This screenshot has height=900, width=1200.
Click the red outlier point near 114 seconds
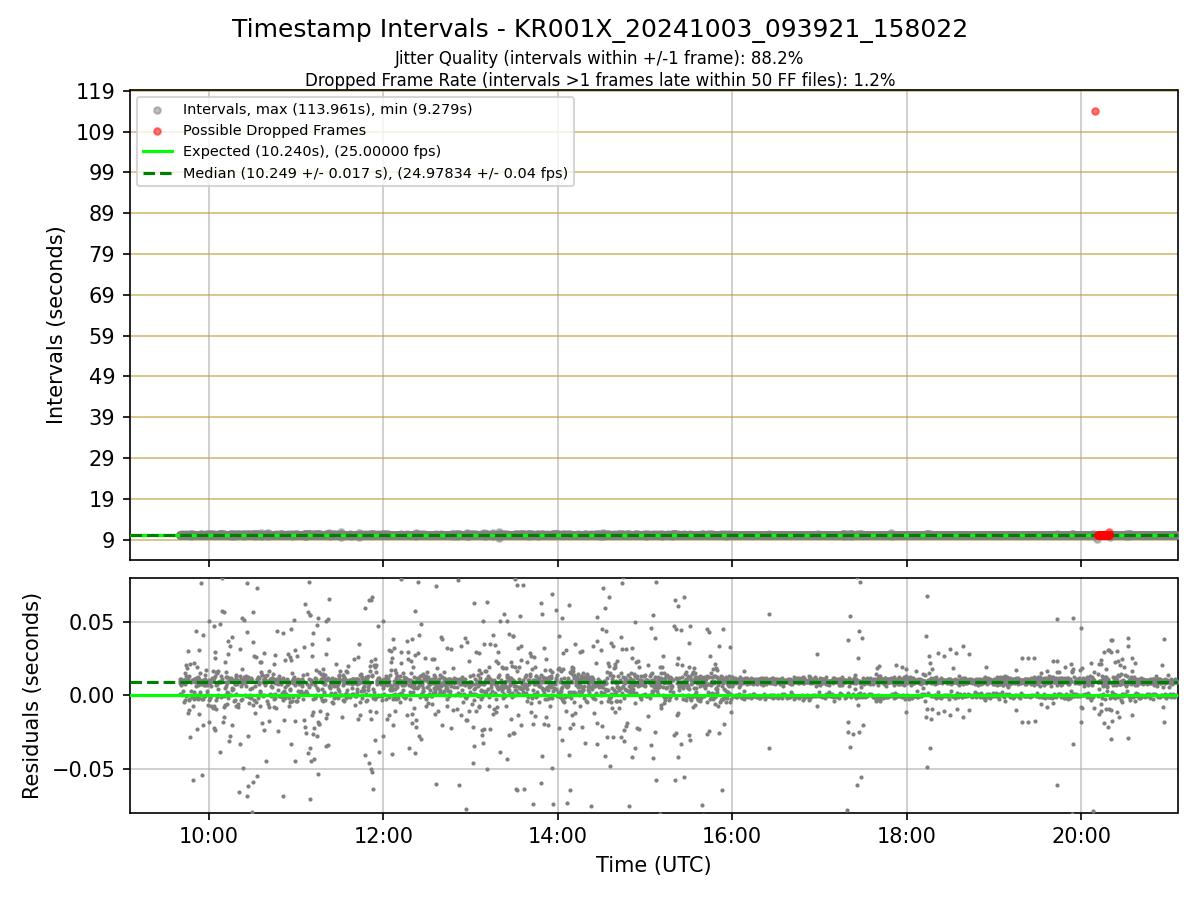[1095, 111]
